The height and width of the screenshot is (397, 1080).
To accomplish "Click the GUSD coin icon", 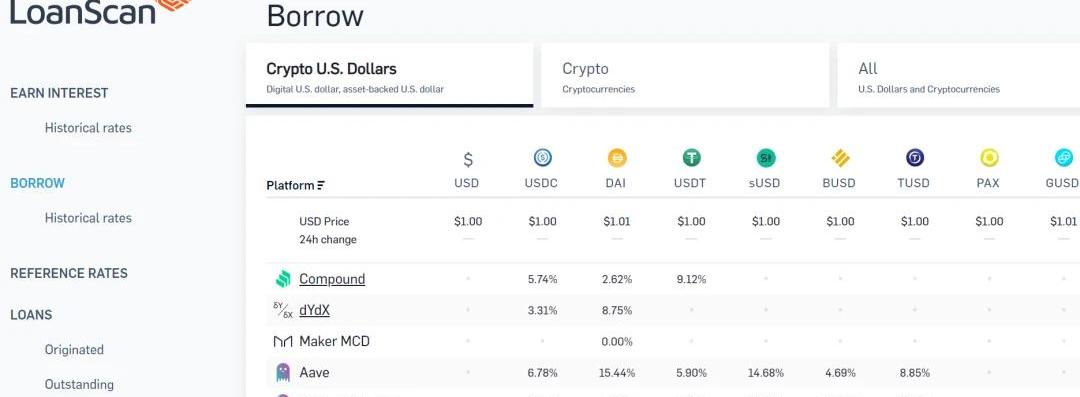I will pos(1063,159).
